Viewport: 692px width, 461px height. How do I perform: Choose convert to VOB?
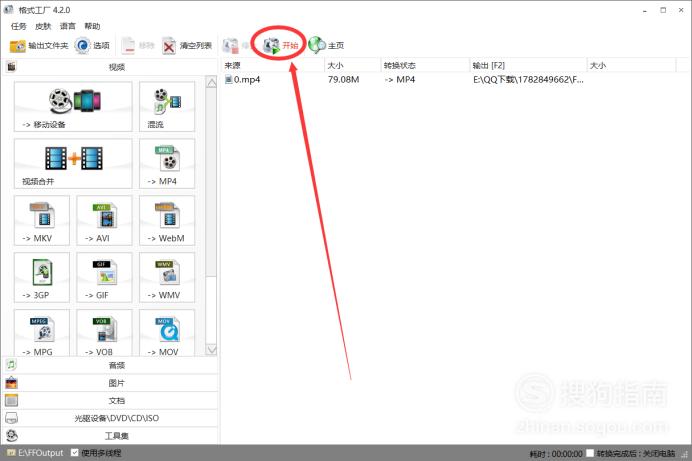pyautogui.click(x=104, y=333)
